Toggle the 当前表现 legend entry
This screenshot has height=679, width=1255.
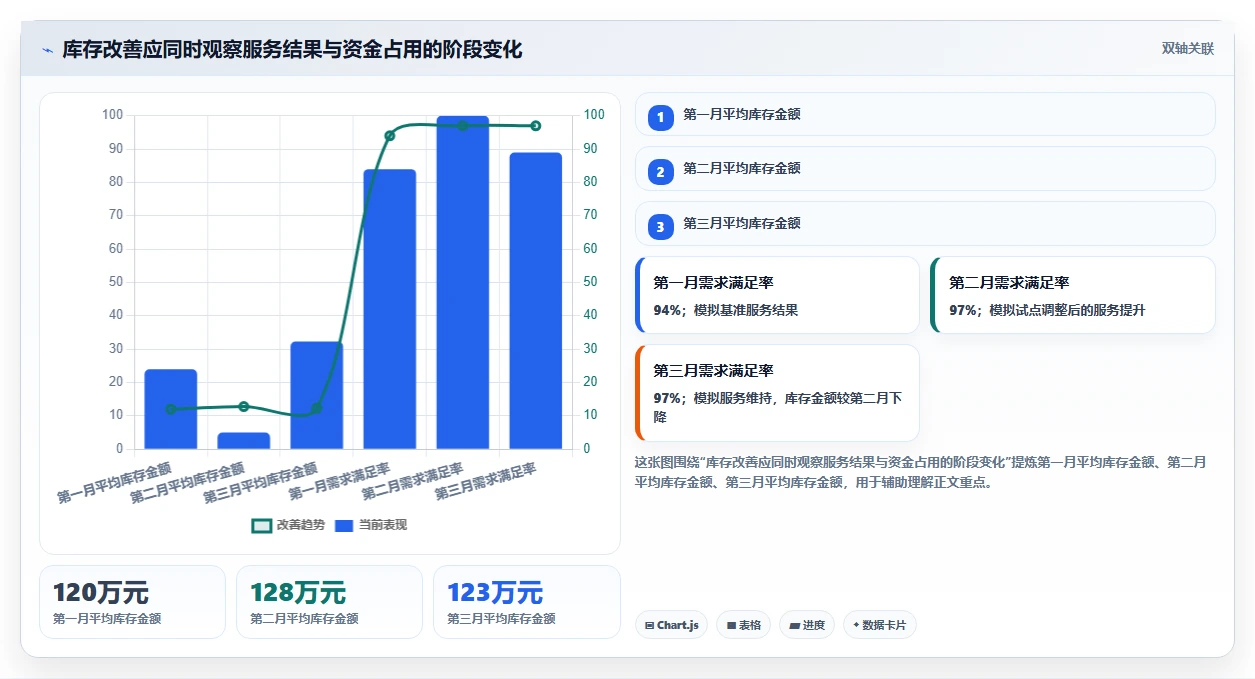click(x=371, y=525)
